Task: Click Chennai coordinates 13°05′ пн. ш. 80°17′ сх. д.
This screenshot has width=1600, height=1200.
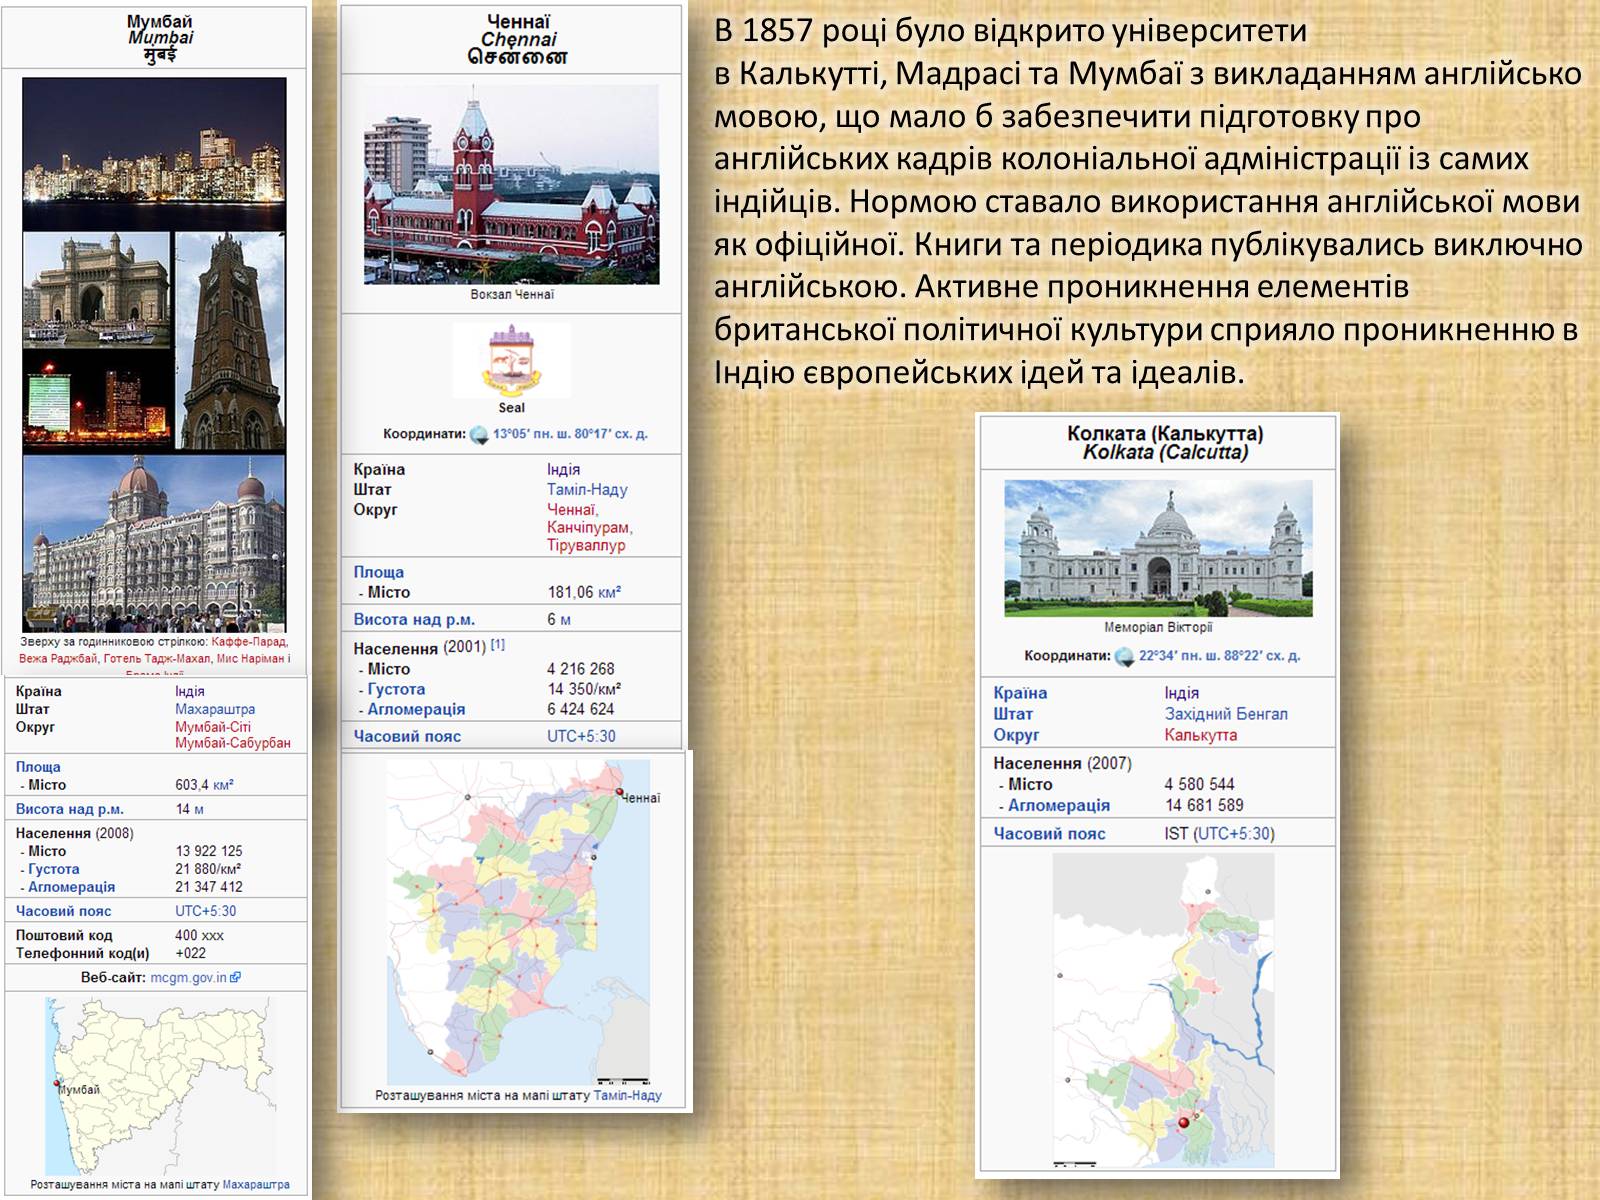Action: (x=570, y=434)
